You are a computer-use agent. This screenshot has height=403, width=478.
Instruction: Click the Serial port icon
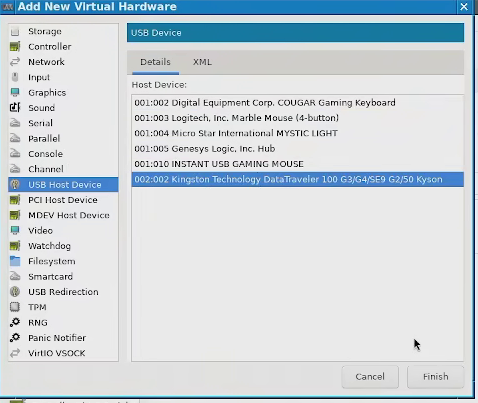point(15,123)
